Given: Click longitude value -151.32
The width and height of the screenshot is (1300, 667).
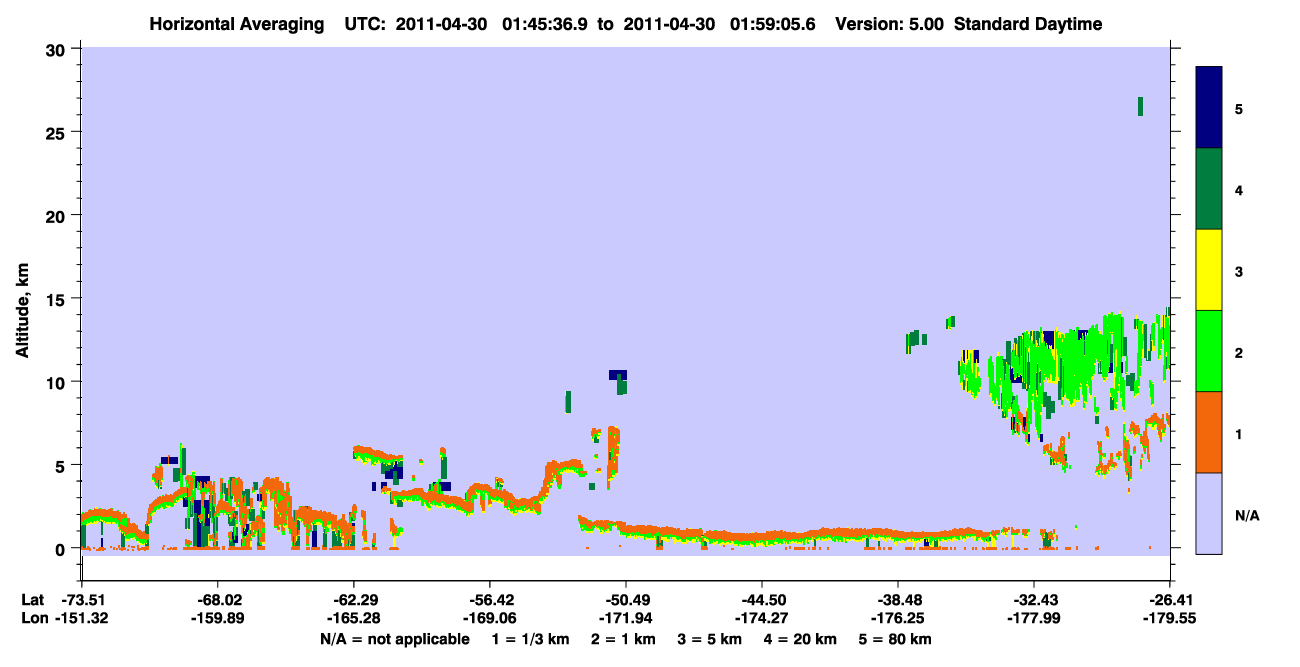Looking at the screenshot, I should [81, 619].
